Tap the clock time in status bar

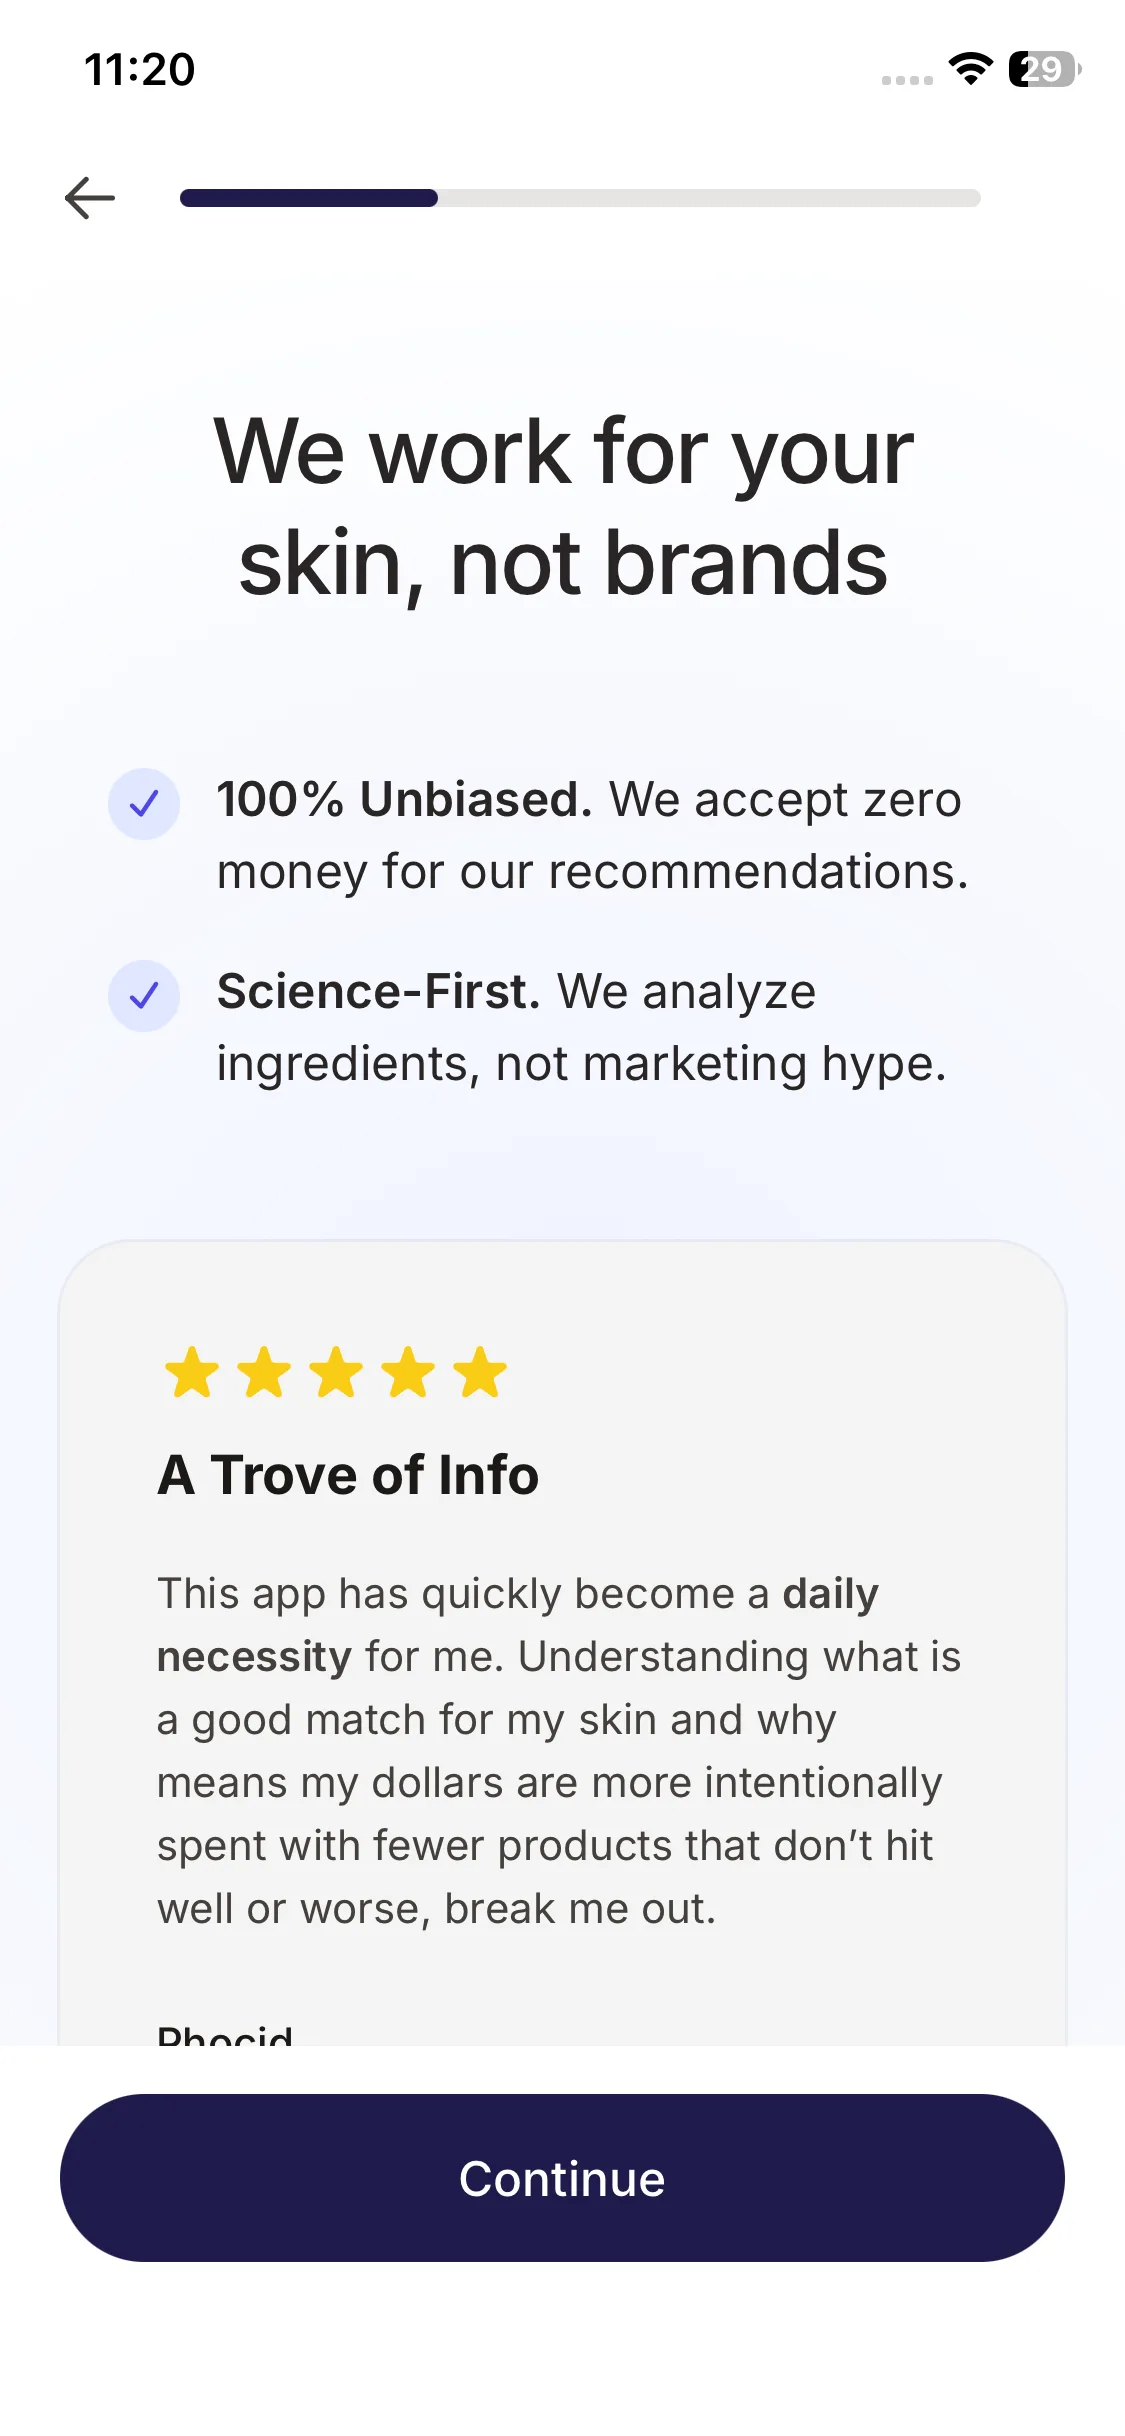click(140, 69)
